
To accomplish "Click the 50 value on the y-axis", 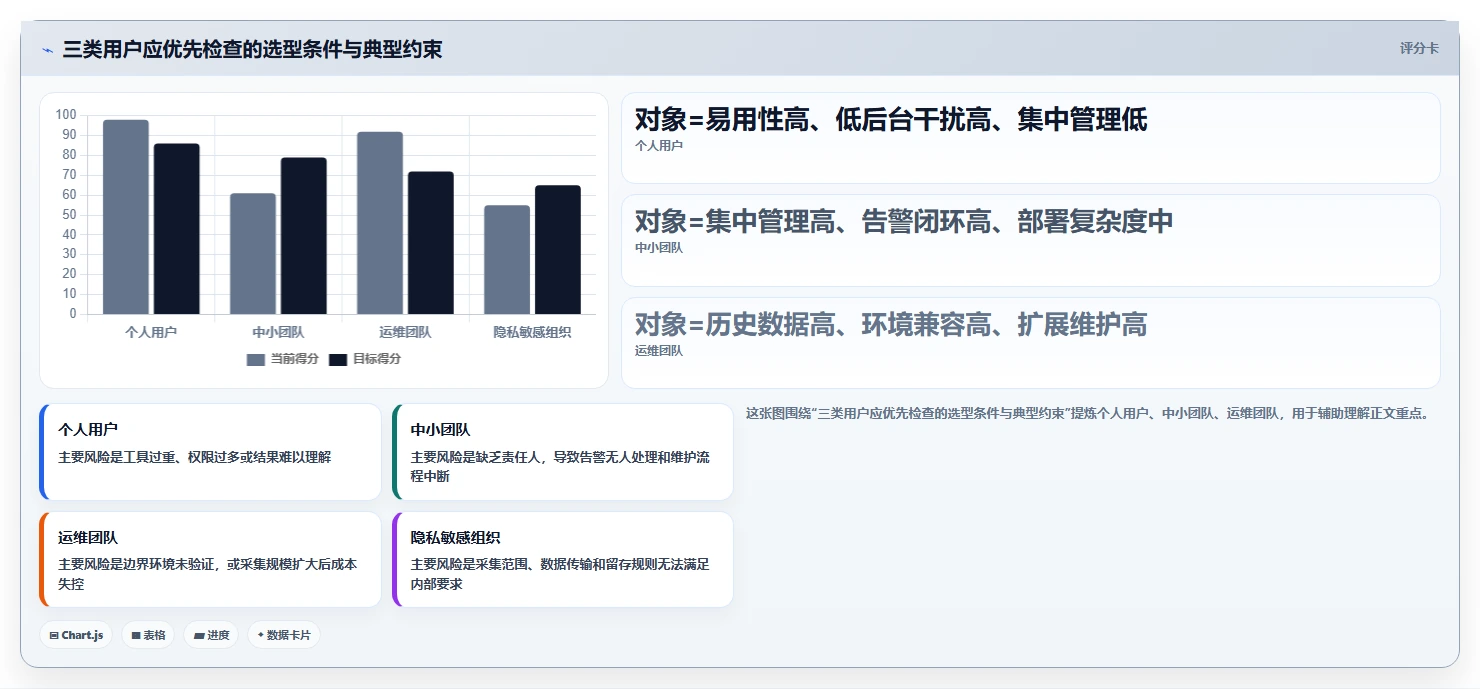I will point(69,214).
